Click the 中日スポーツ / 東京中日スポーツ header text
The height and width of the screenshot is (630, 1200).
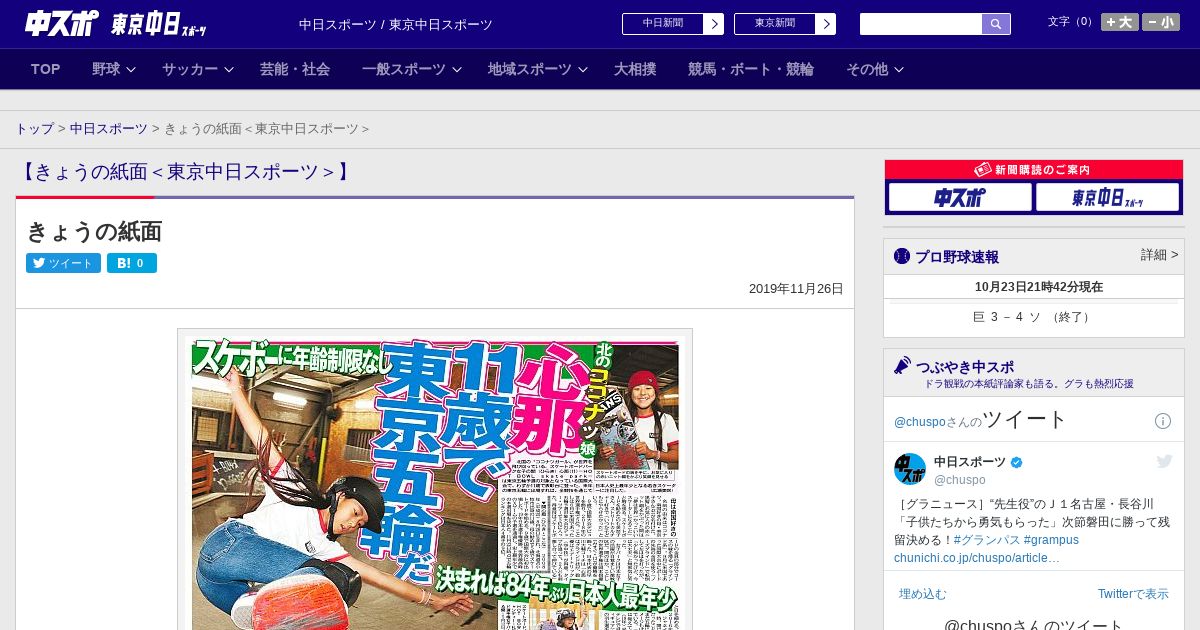click(x=396, y=24)
